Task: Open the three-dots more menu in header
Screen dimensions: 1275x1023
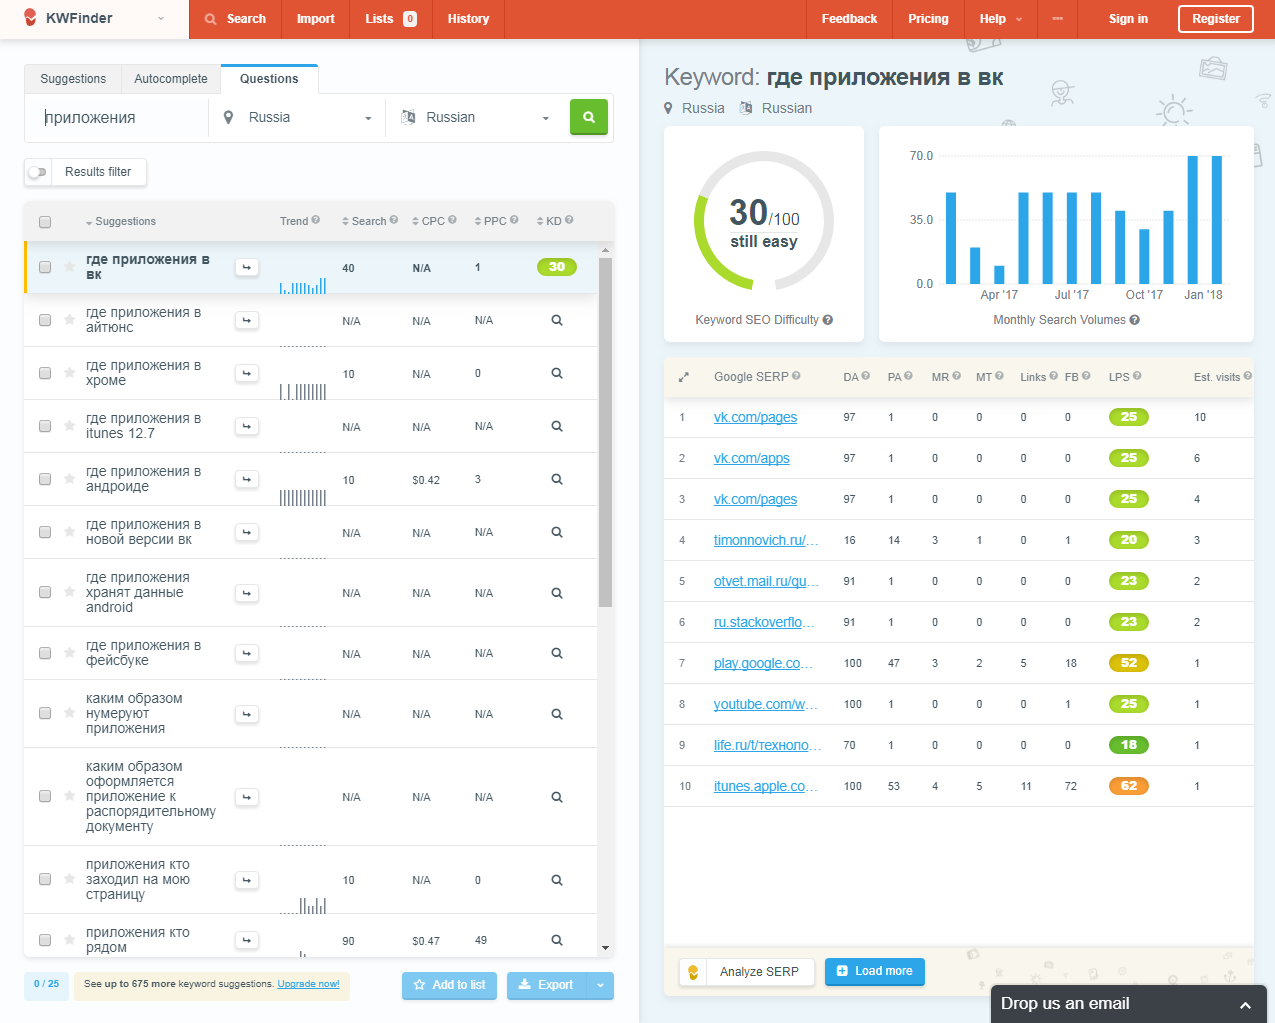Action: [x=1057, y=19]
